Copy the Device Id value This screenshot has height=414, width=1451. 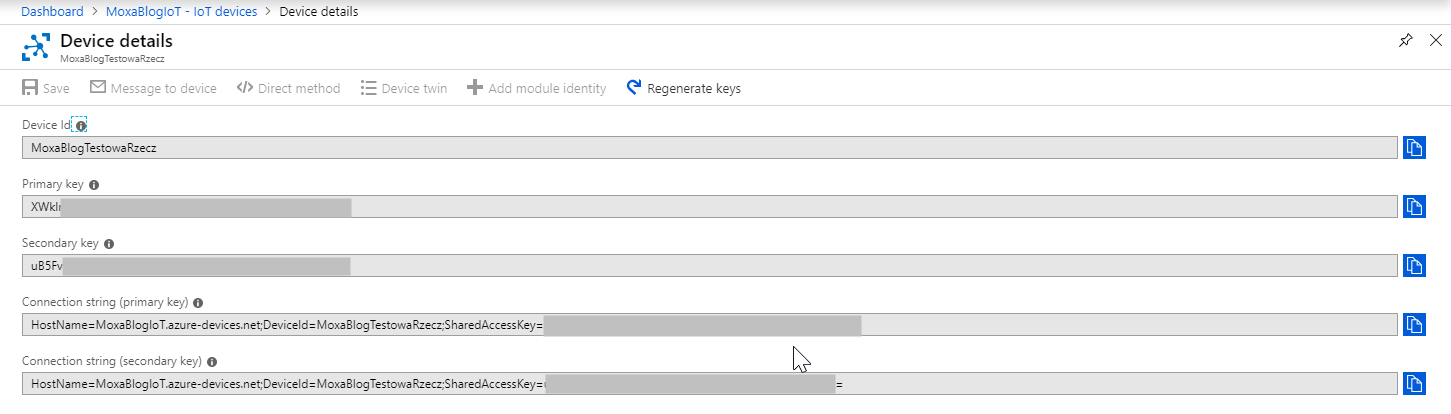(1413, 148)
